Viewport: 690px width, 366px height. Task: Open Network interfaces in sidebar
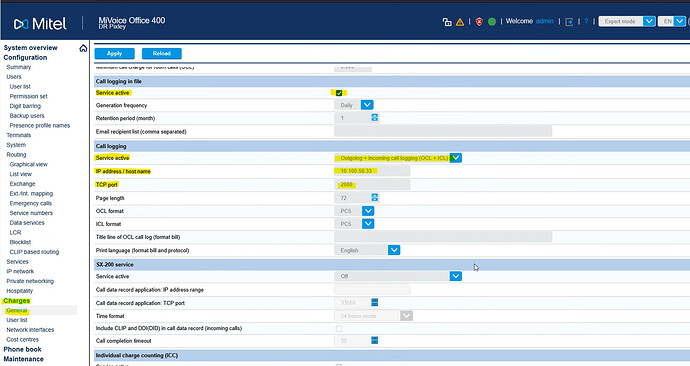[30, 330]
